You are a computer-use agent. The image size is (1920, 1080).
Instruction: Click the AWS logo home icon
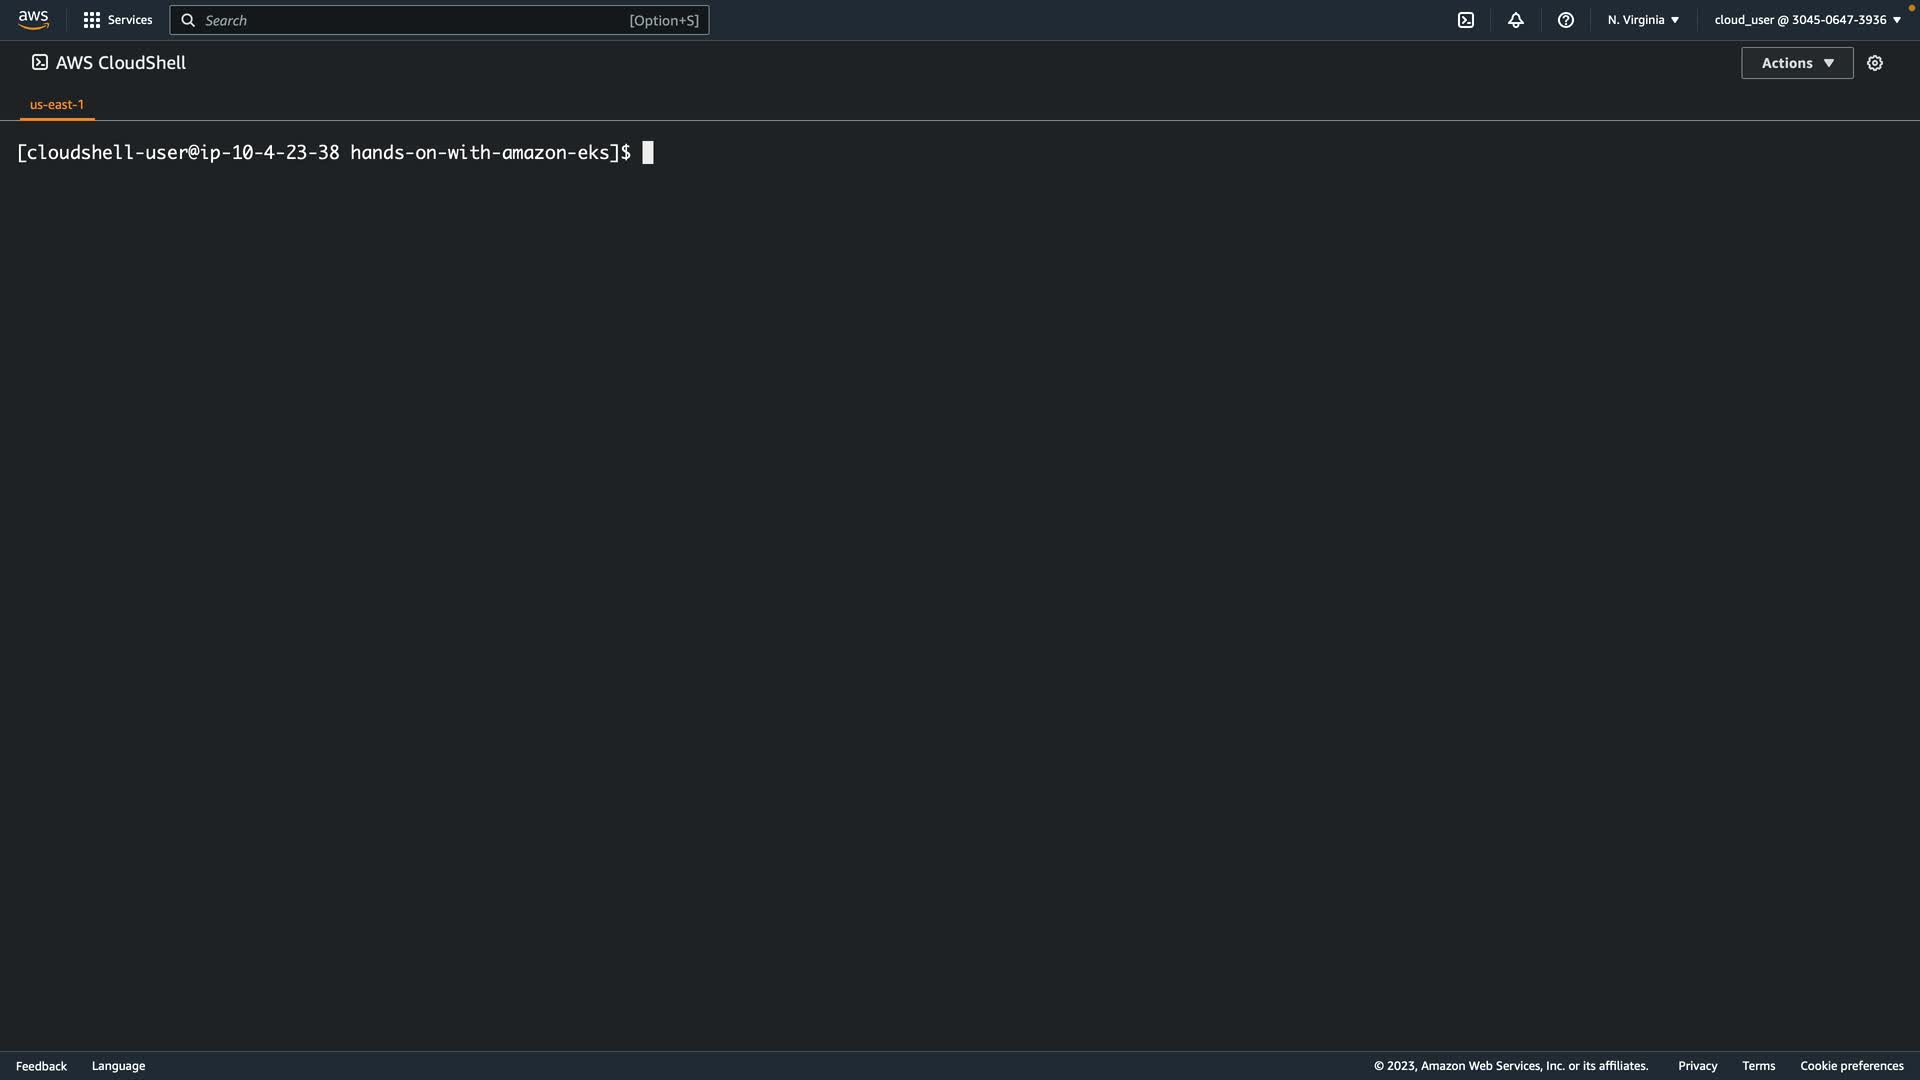pyautogui.click(x=33, y=20)
